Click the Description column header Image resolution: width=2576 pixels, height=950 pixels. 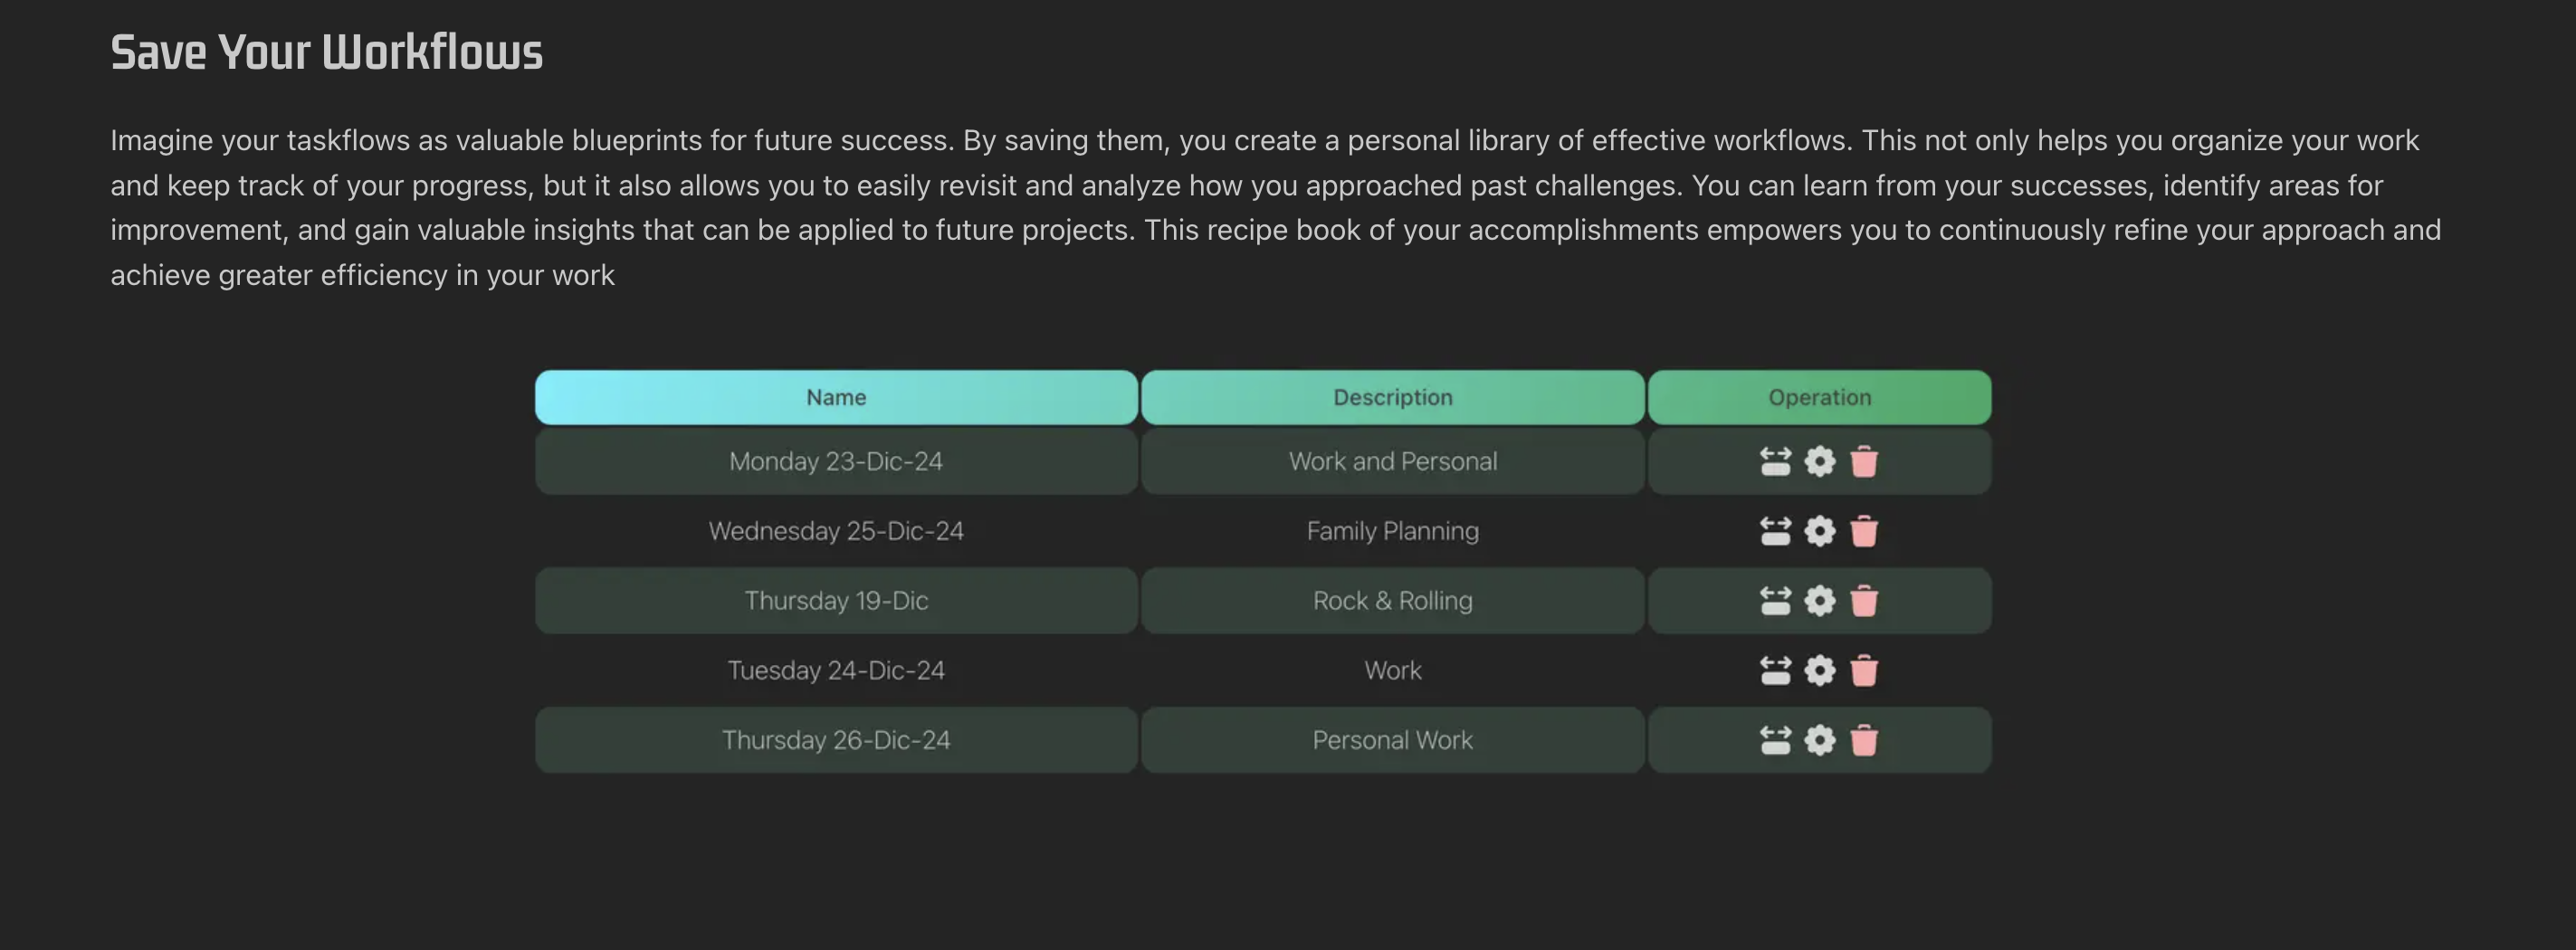(1392, 397)
